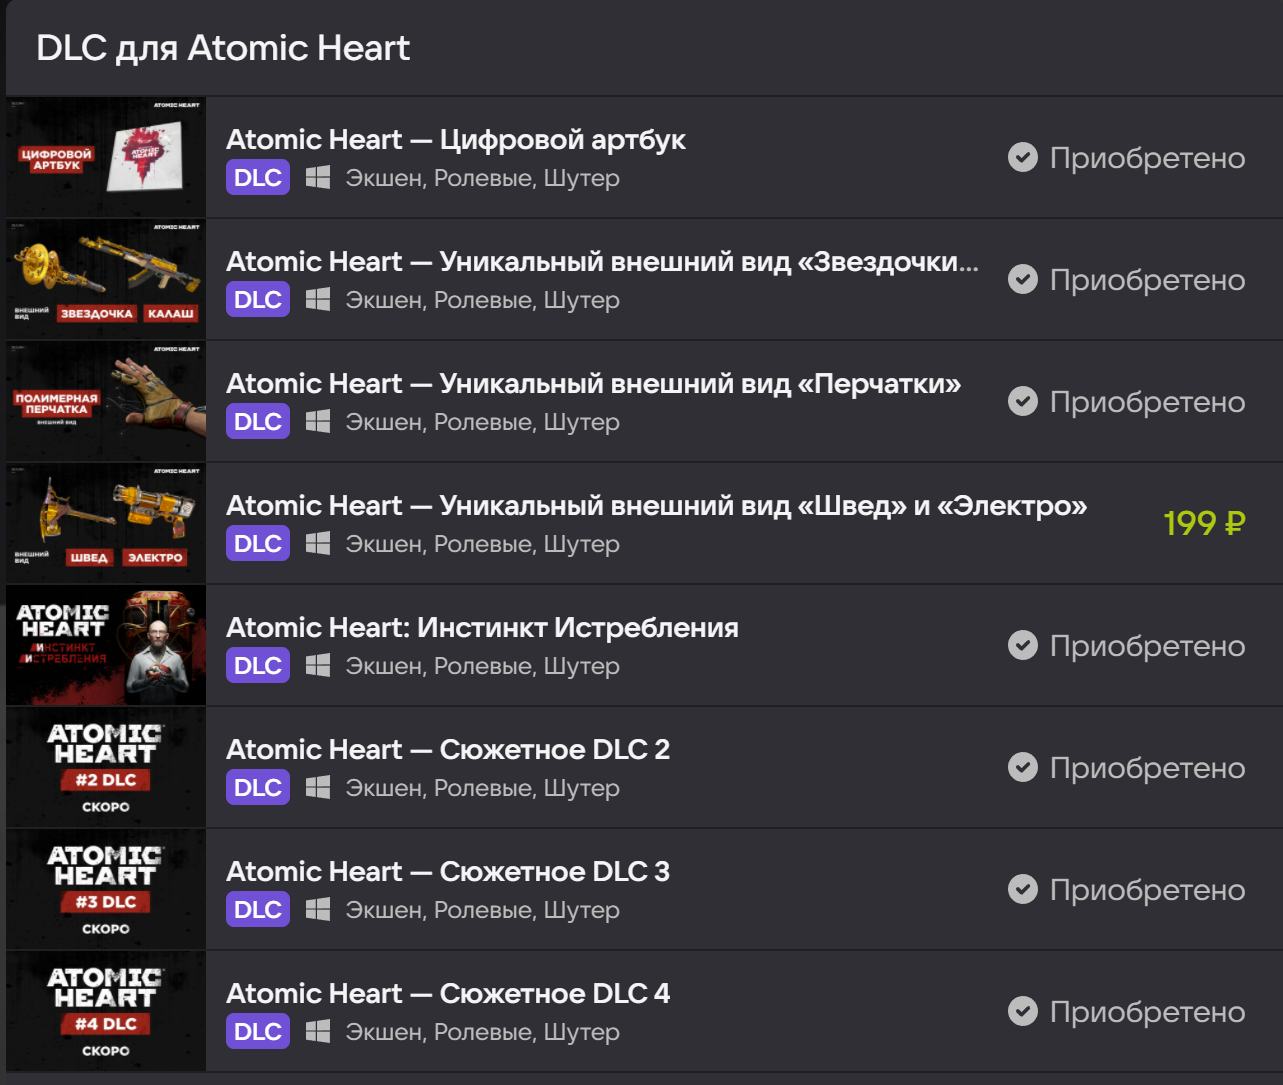Click the Windows icon in the «Перчатки» row
This screenshot has width=1283, height=1085.
318,422
